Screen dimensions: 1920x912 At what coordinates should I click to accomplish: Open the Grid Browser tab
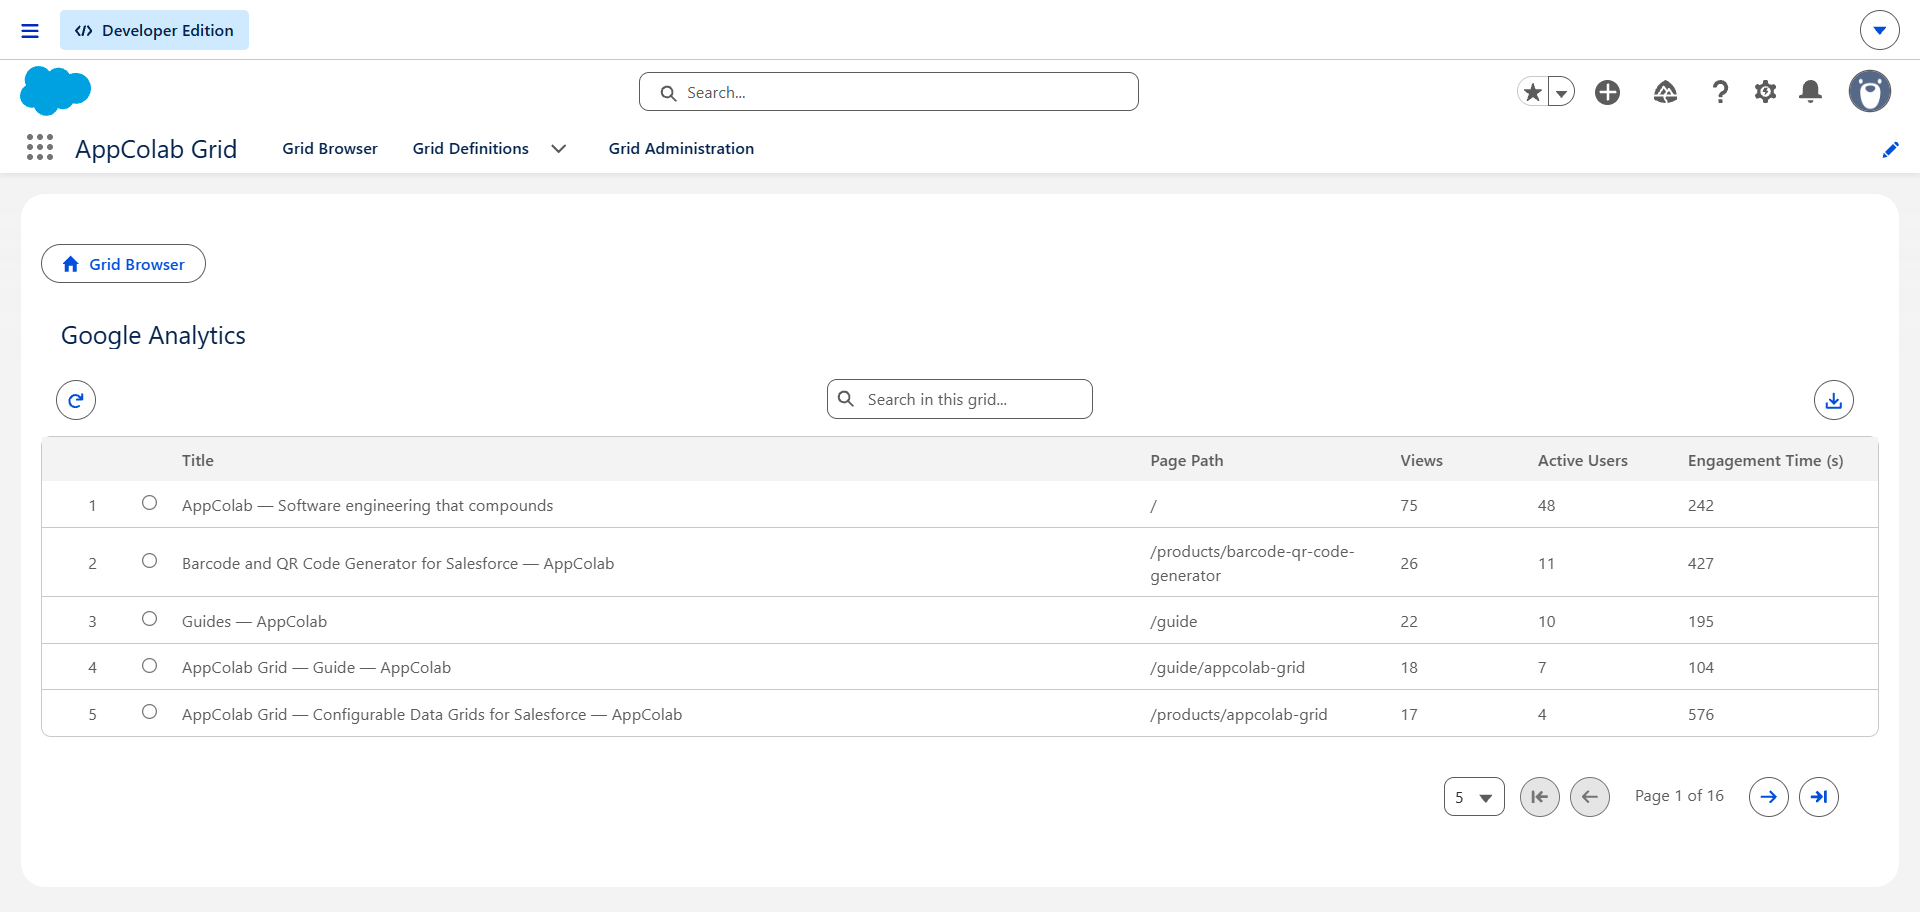click(330, 148)
